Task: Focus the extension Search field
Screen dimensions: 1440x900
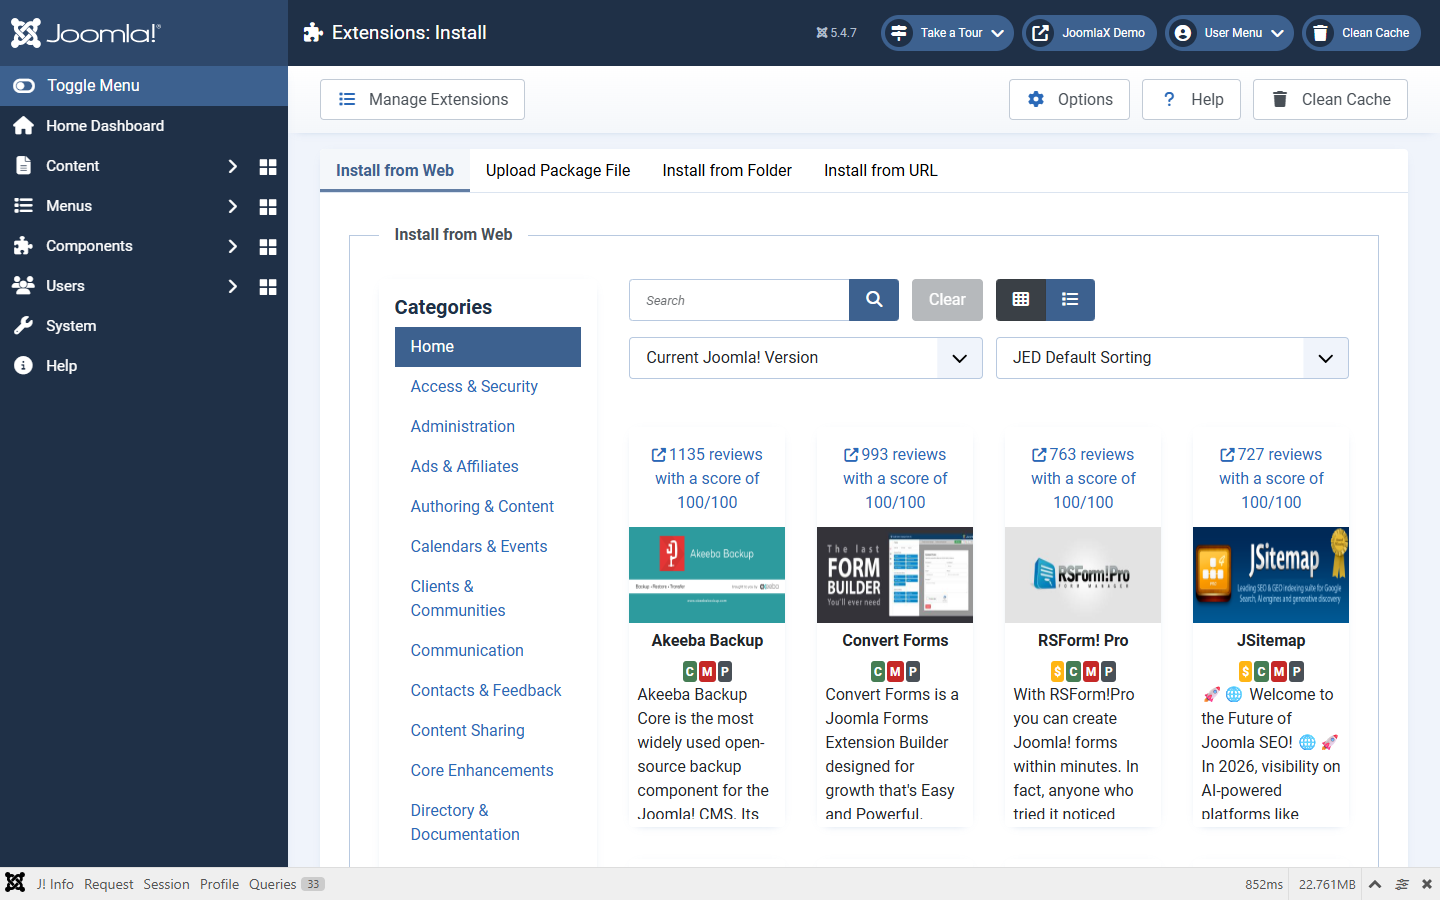Action: 739,300
